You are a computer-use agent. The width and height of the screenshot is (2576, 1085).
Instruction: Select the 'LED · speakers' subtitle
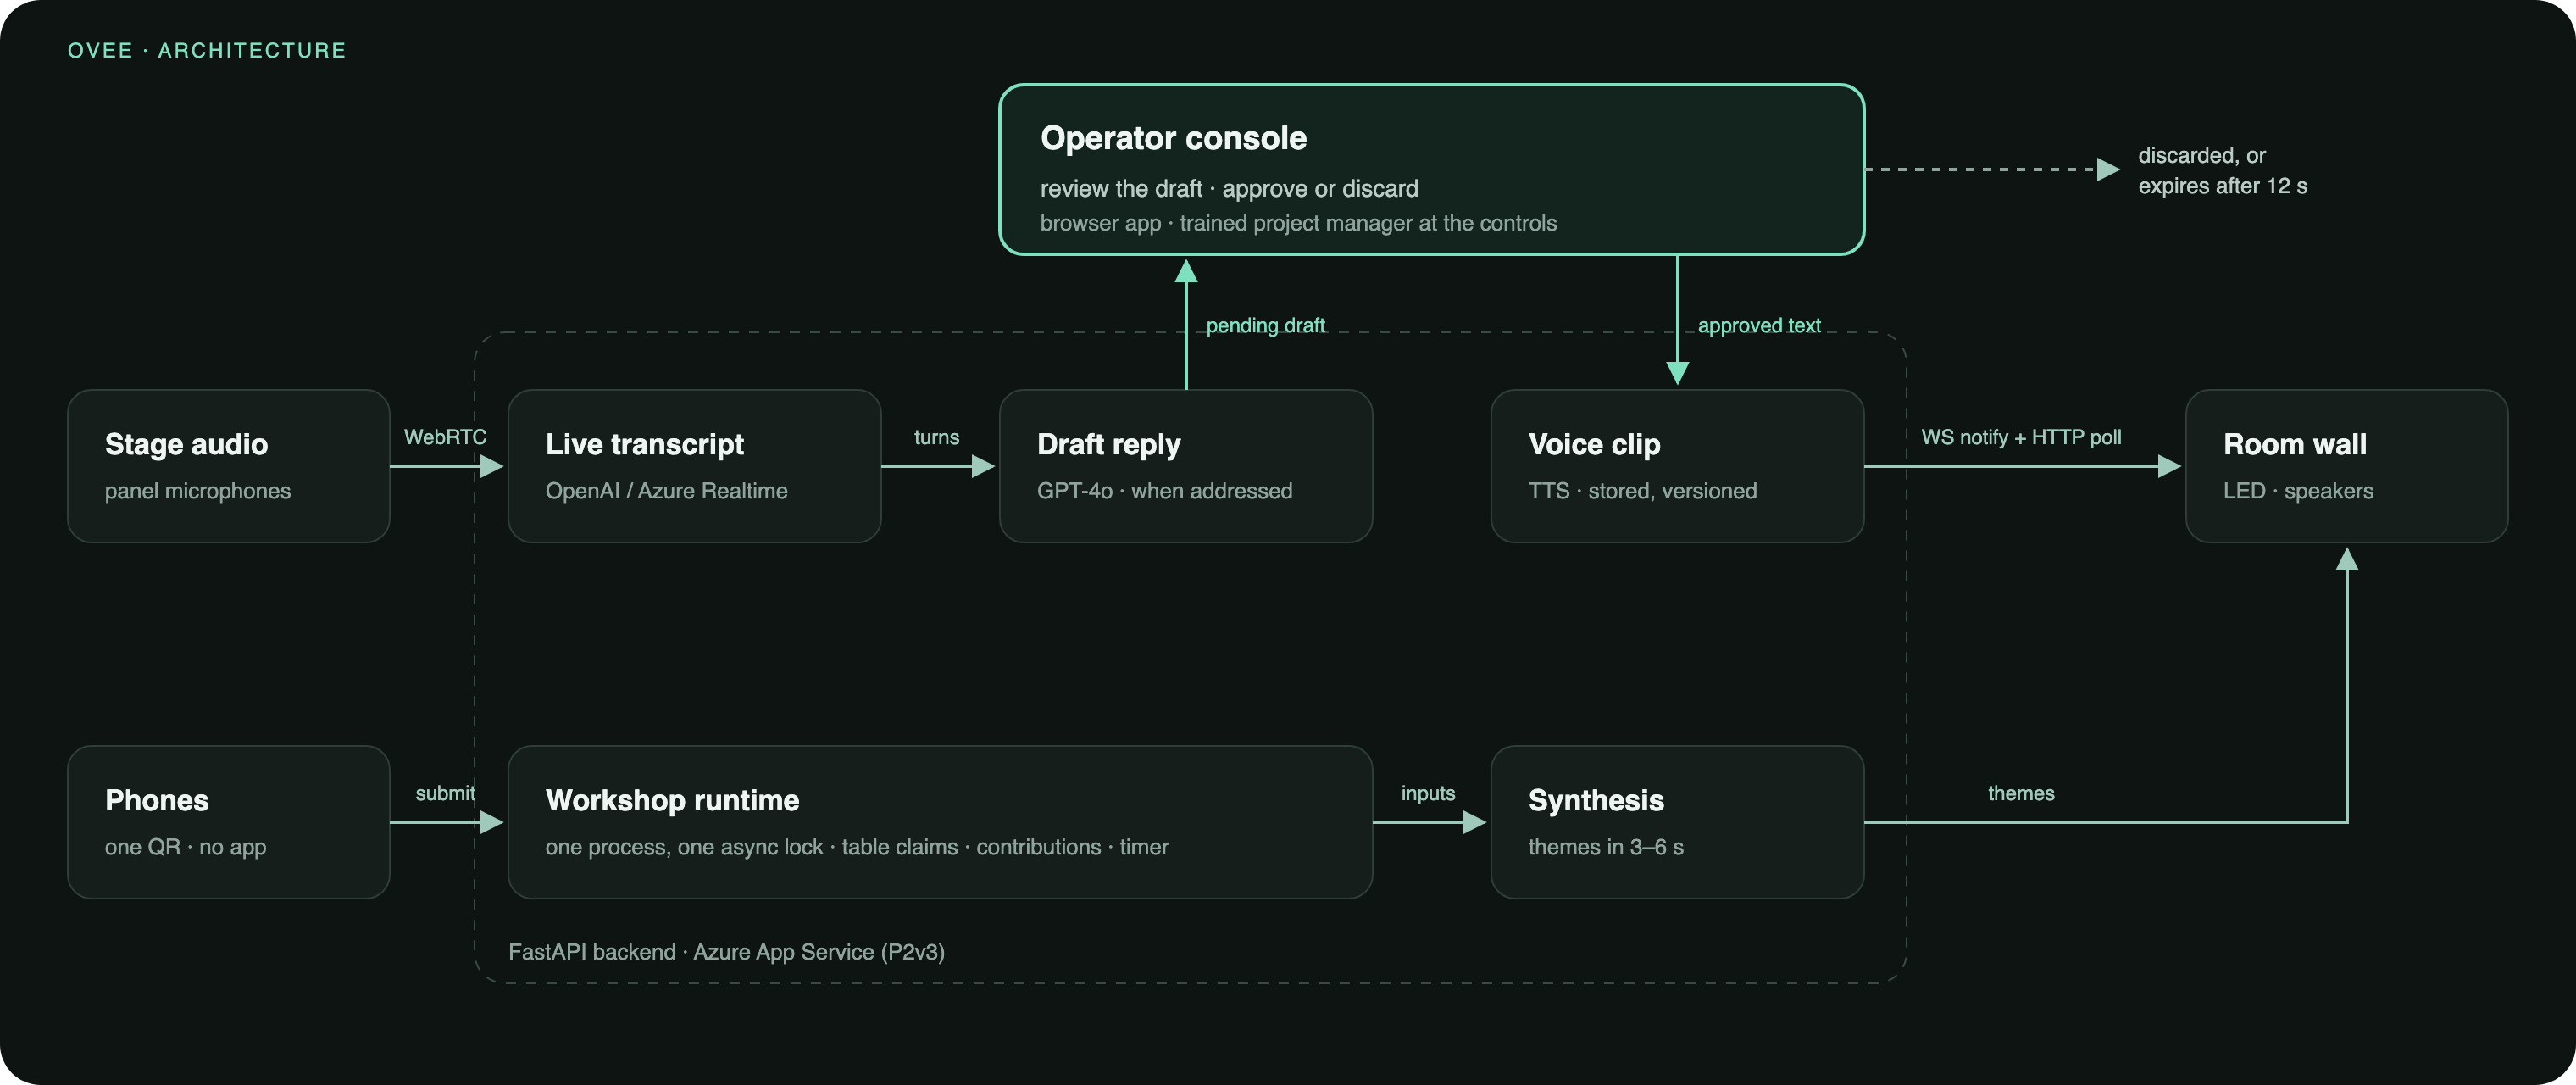coord(2298,491)
